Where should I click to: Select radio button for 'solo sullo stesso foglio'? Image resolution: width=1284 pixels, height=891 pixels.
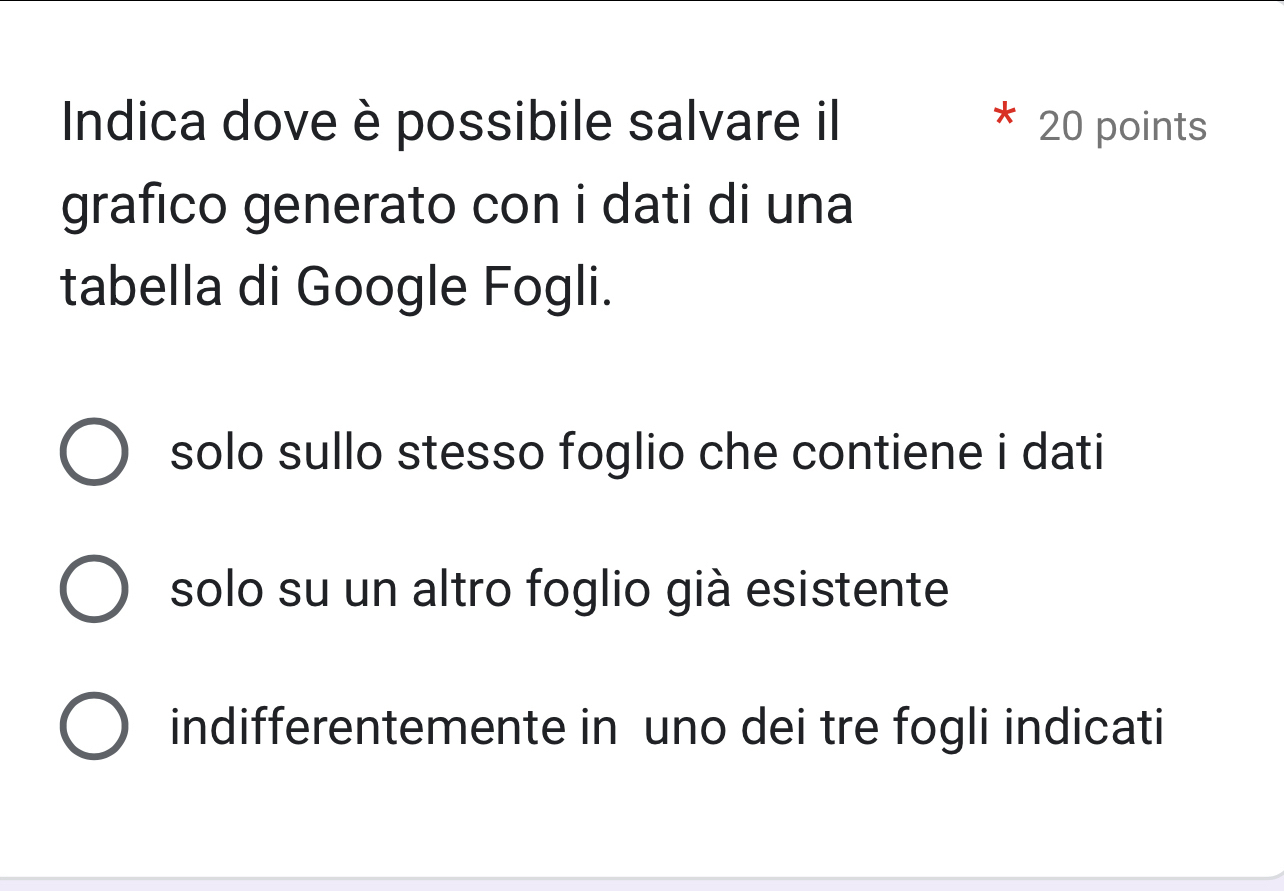coord(94,452)
